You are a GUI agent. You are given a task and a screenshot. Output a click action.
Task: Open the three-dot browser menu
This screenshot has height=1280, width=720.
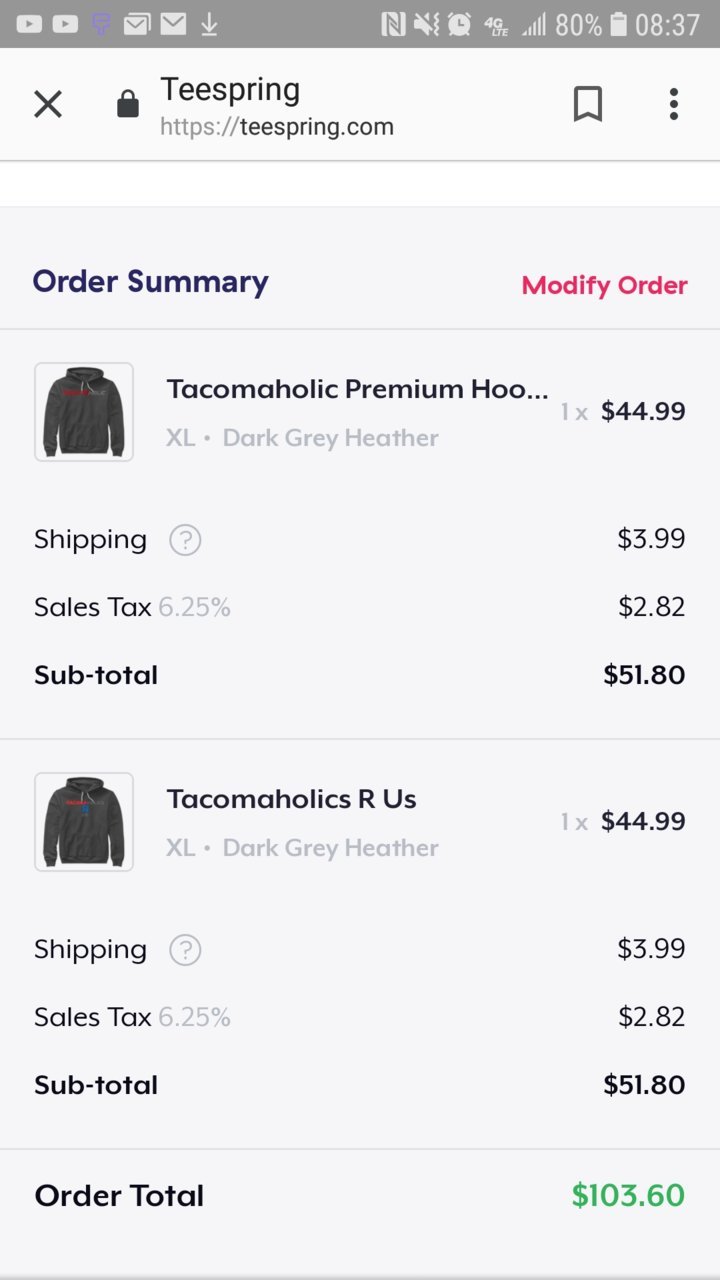674,104
